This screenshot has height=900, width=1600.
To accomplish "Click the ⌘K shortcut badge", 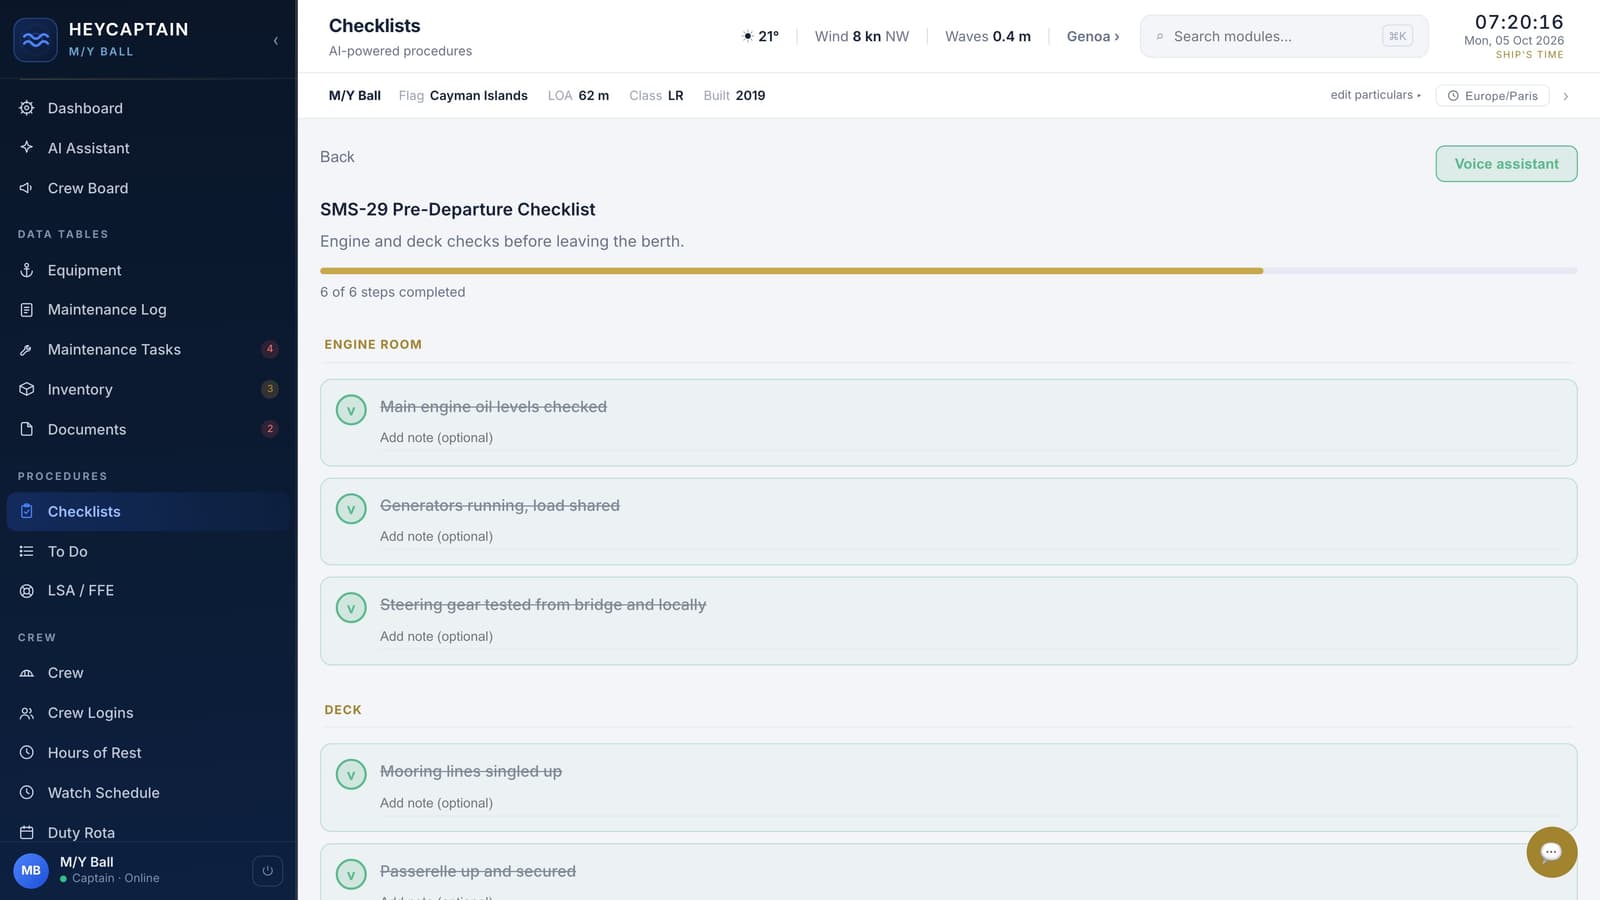I will (x=1397, y=36).
